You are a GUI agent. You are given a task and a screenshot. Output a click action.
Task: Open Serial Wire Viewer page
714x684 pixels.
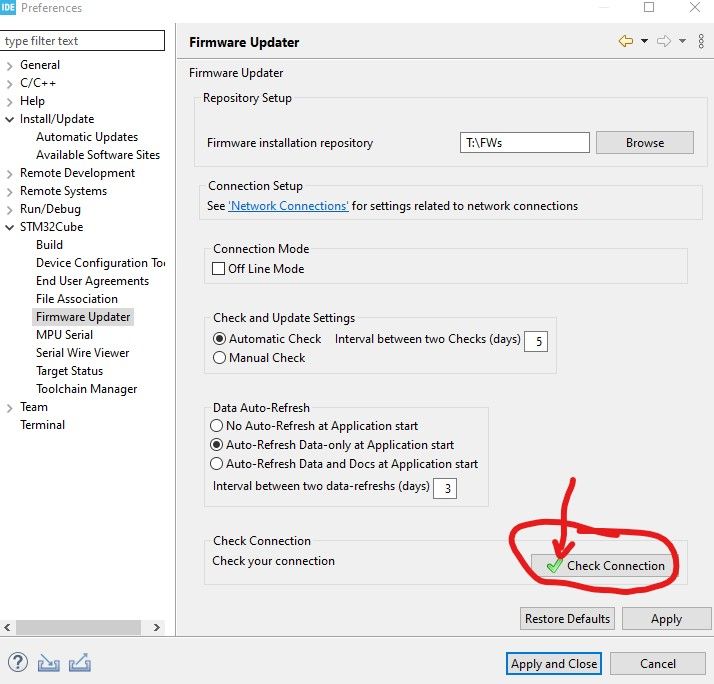coord(82,353)
